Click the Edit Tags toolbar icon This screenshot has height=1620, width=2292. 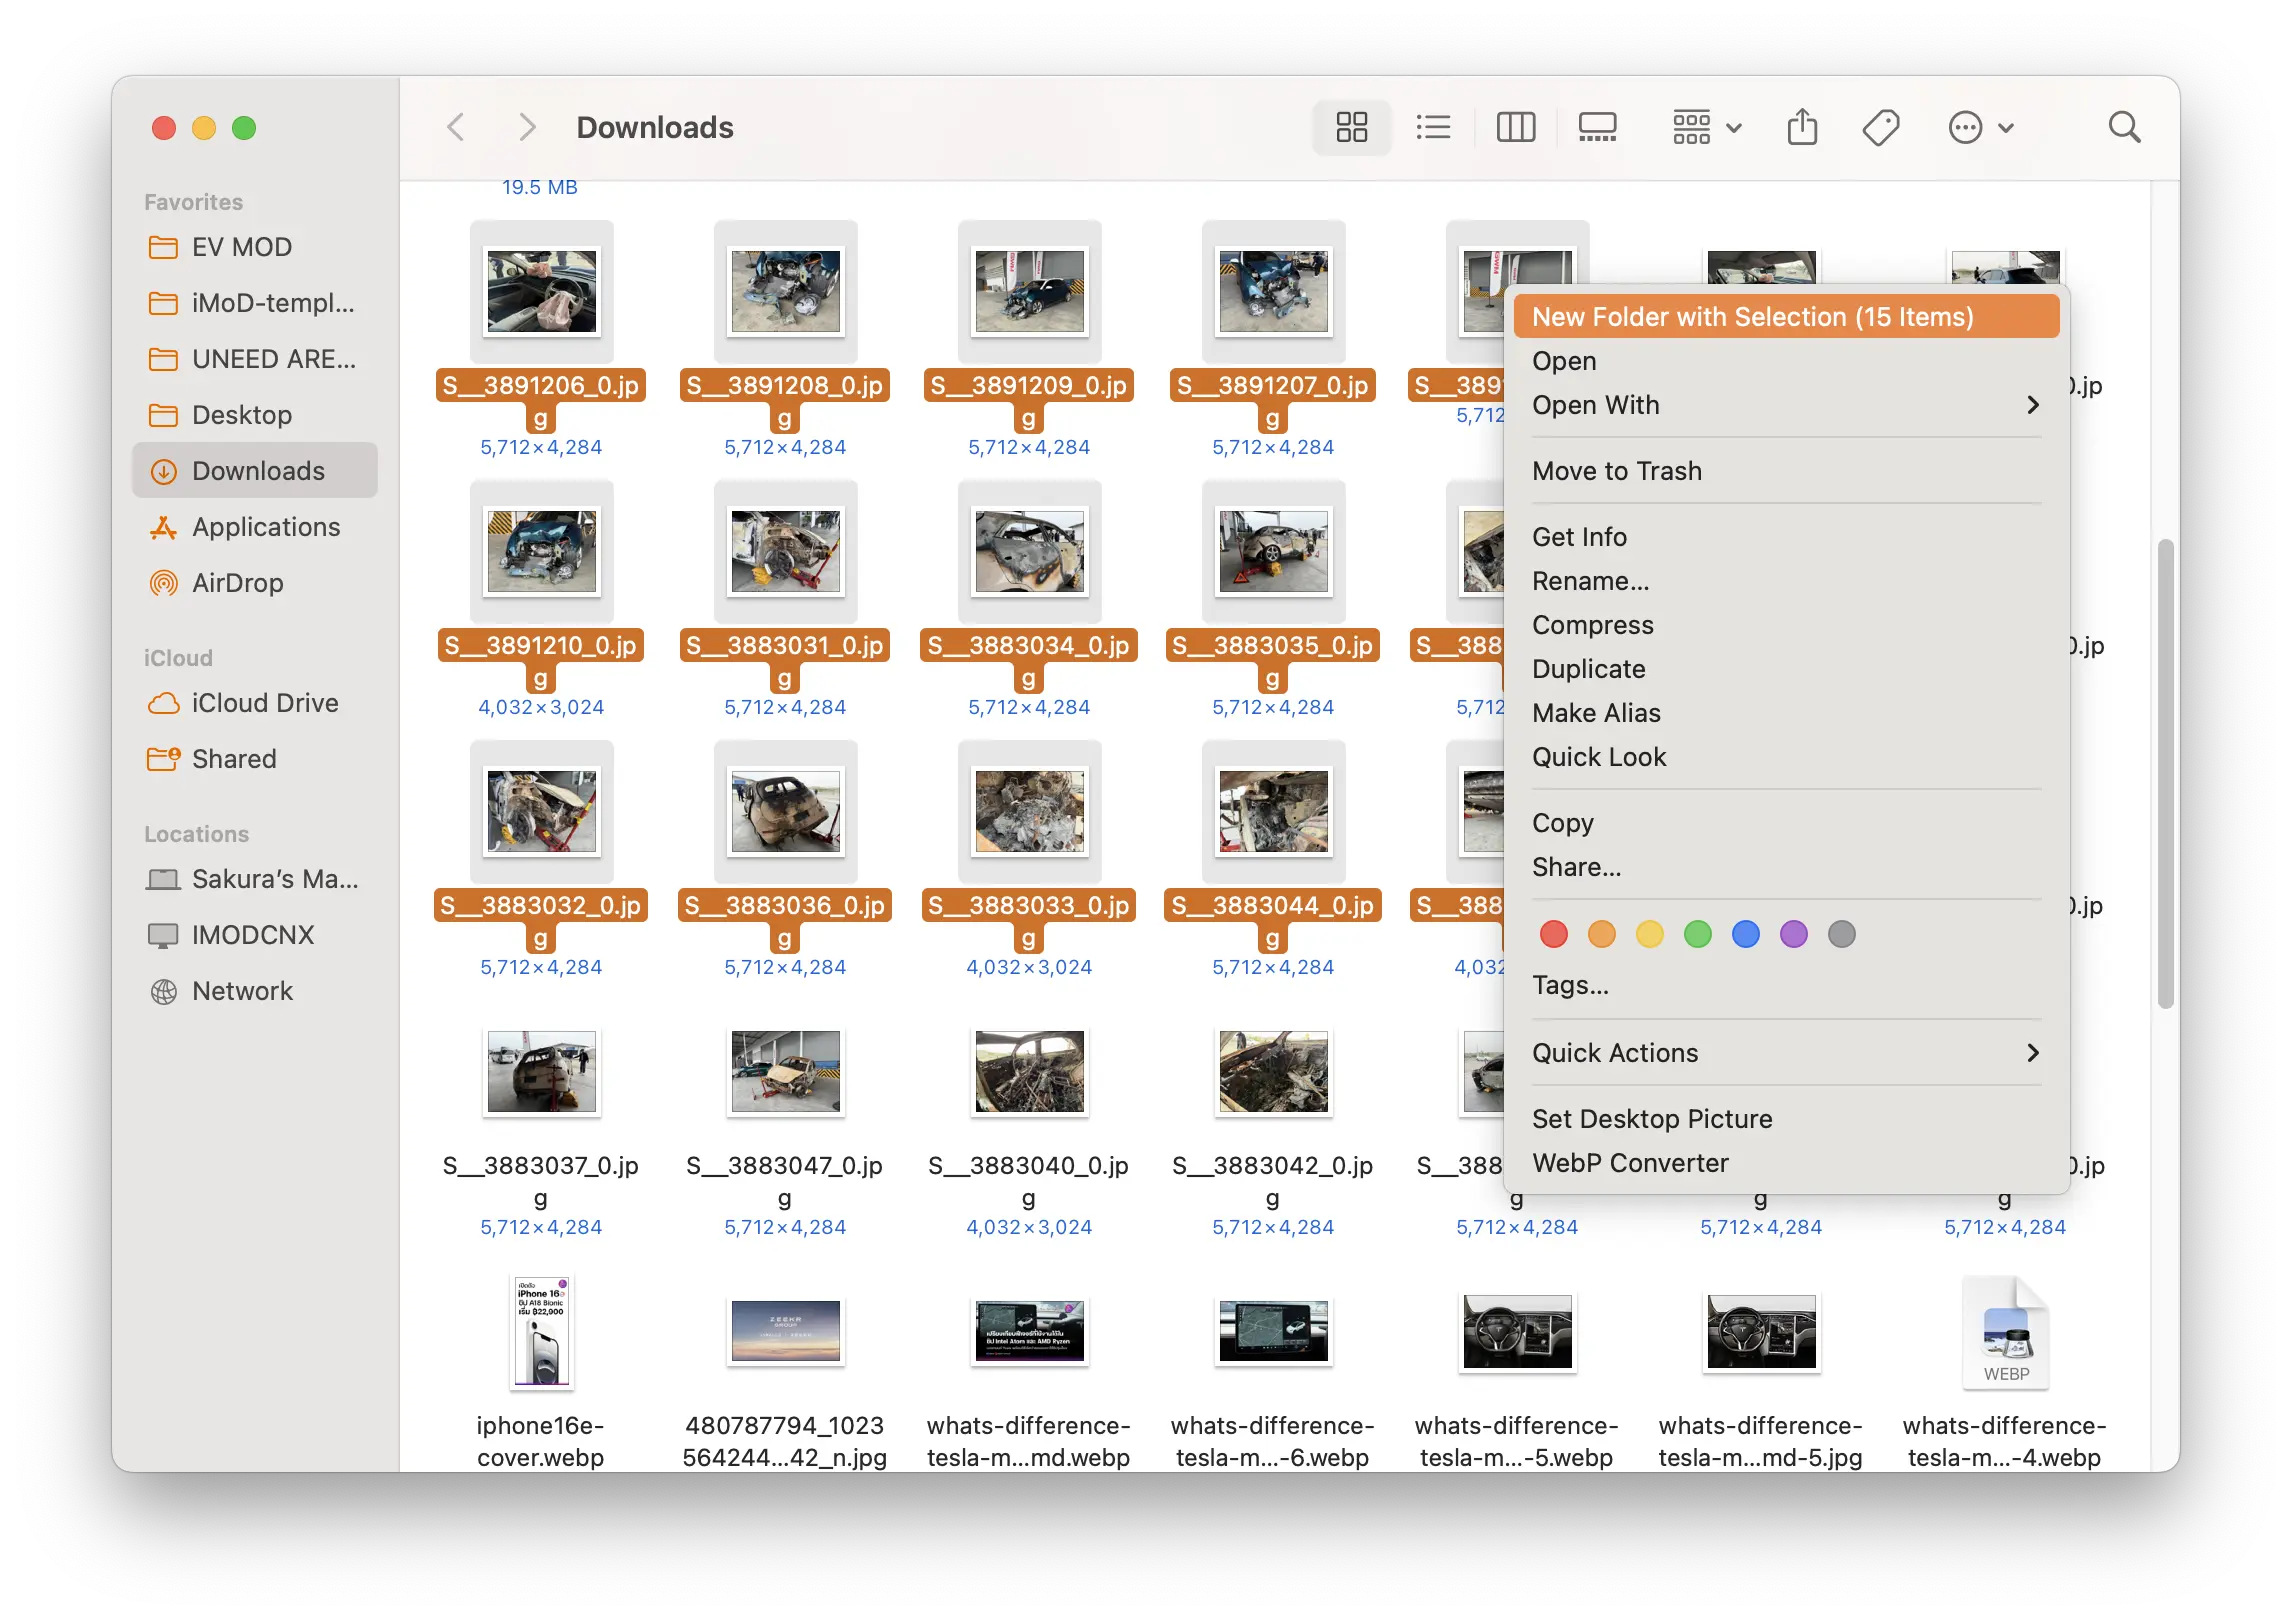1880,127
